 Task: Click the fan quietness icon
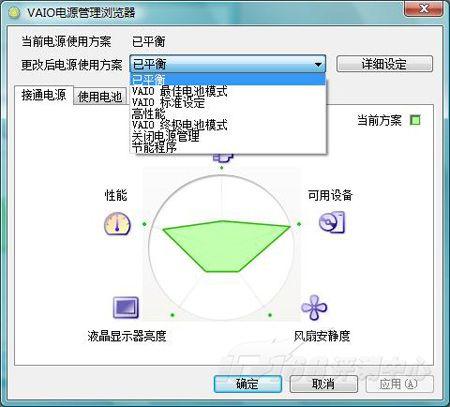point(314,307)
